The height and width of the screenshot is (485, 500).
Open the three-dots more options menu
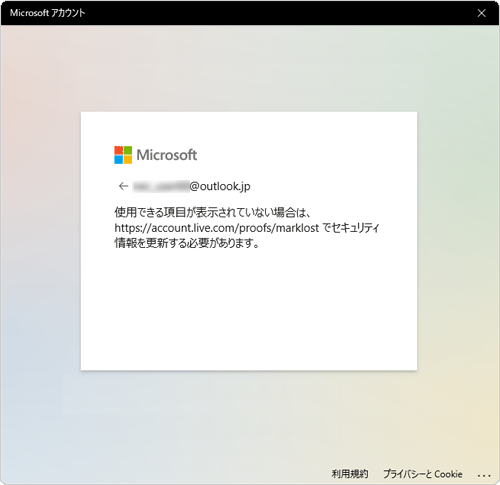point(484,475)
